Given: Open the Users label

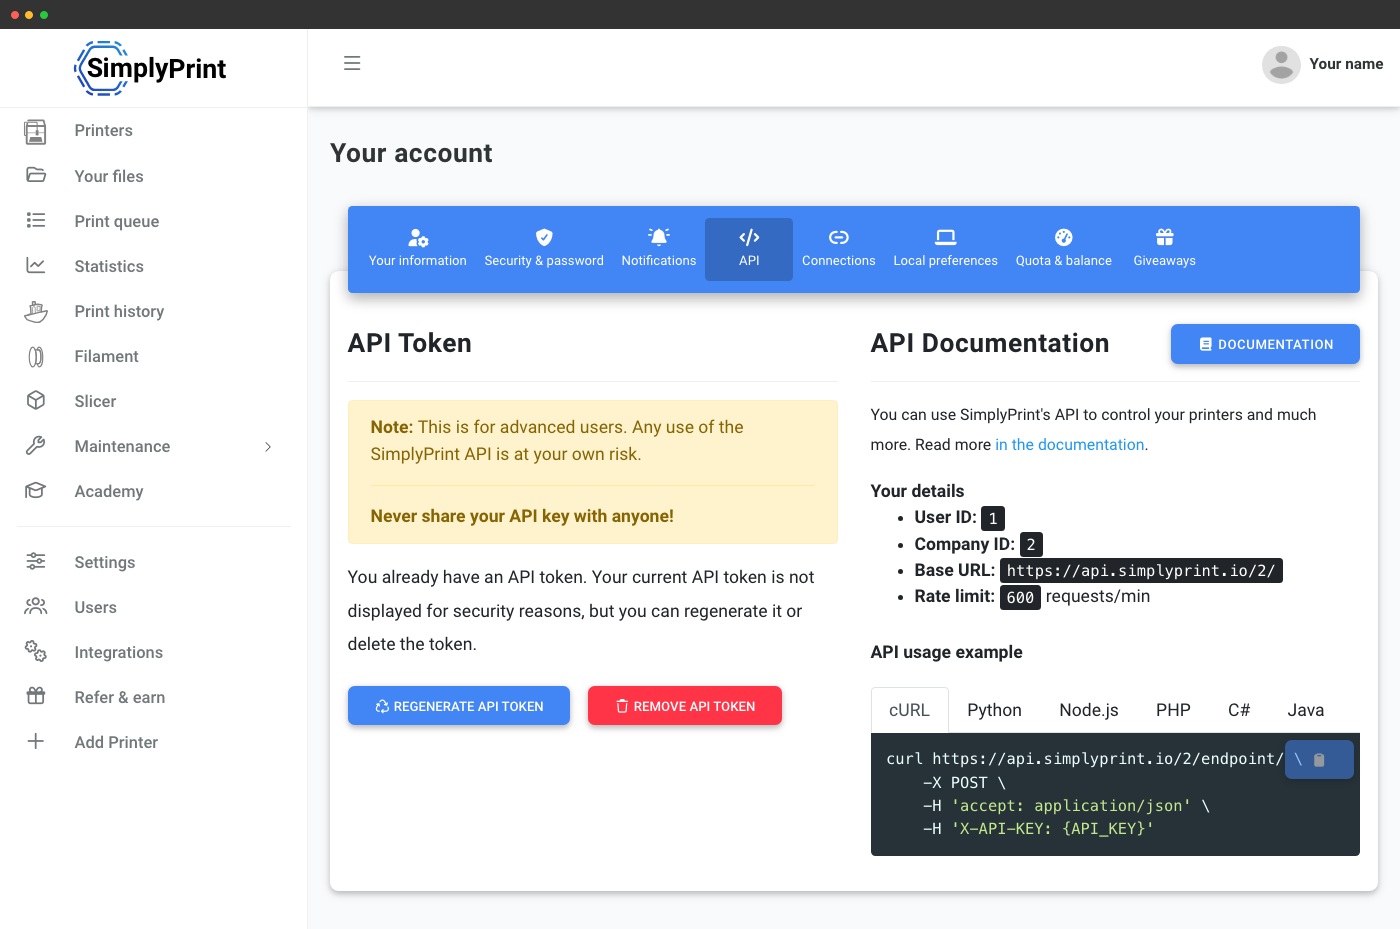Looking at the screenshot, I should tap(96, 607).
